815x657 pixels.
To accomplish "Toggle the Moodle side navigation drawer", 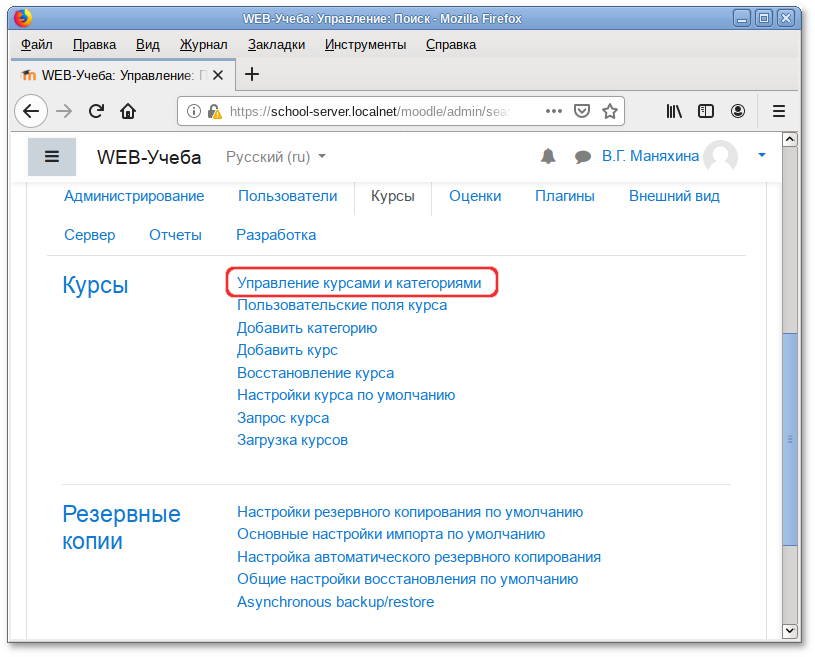I will (x=52, y=156).
